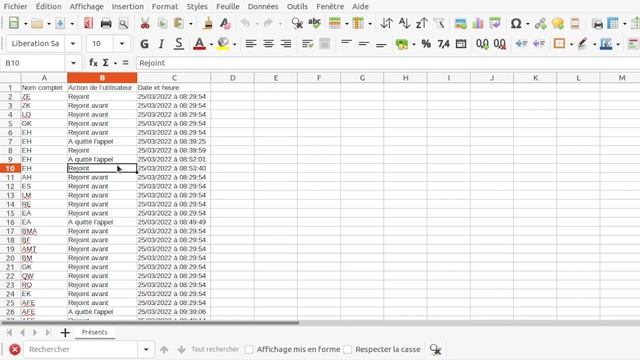Find next down arrow button
Screen dimensions: 640x360
click(x=182, y=349)
